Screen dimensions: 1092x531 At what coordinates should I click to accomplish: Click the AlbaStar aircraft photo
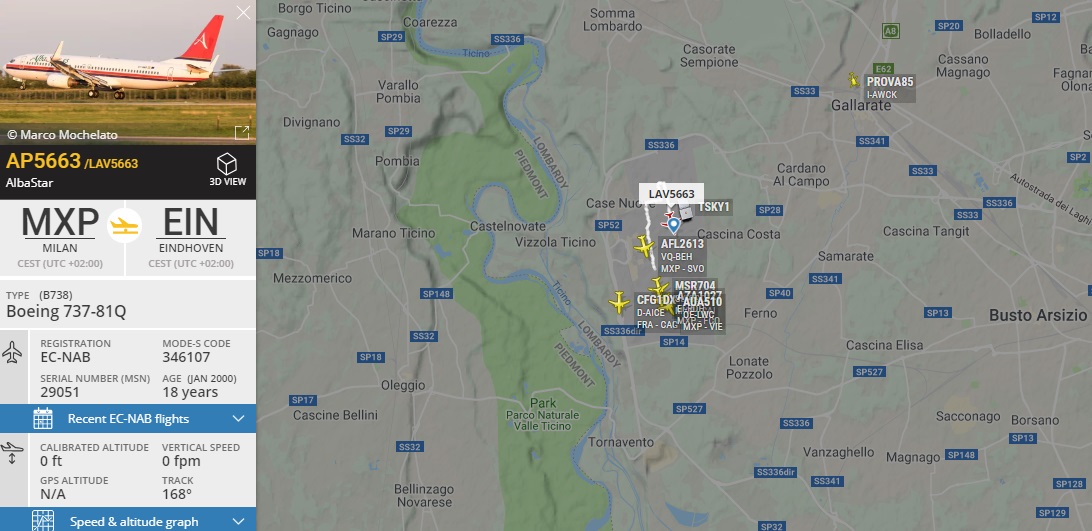tap(128, 72)
